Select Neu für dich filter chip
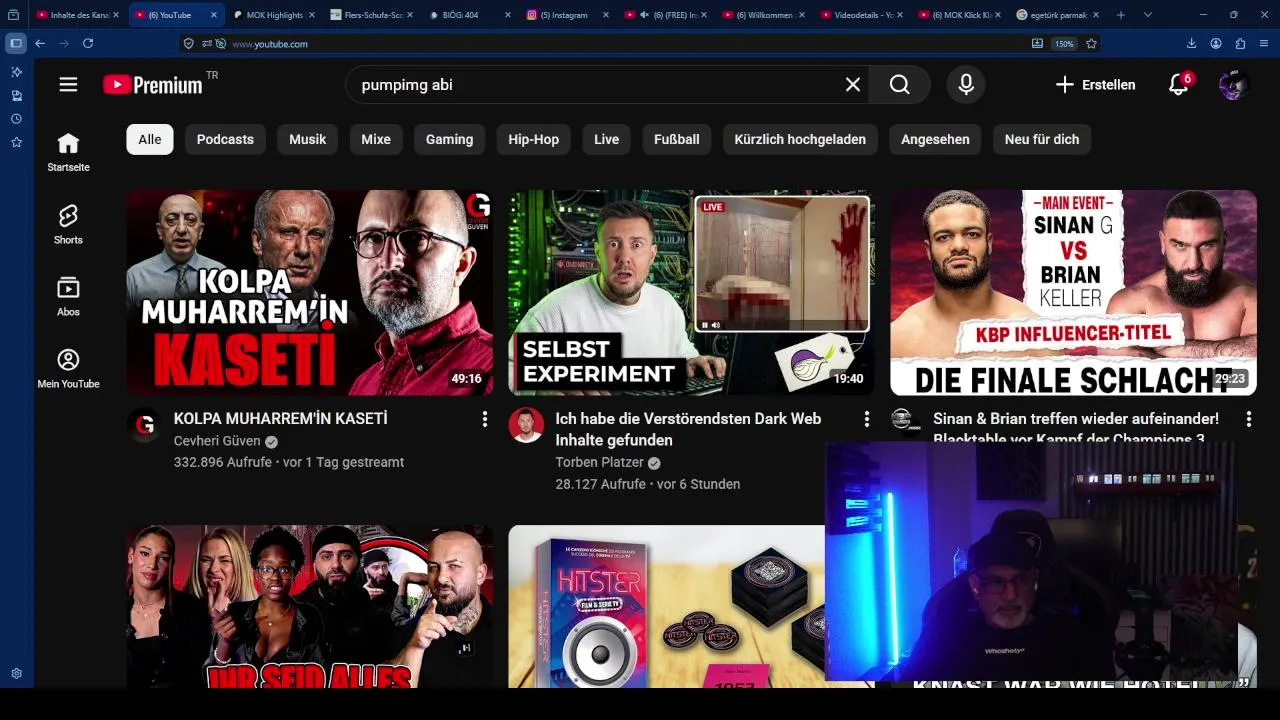Screen dimensions: 1280x720 (1042, 139)
